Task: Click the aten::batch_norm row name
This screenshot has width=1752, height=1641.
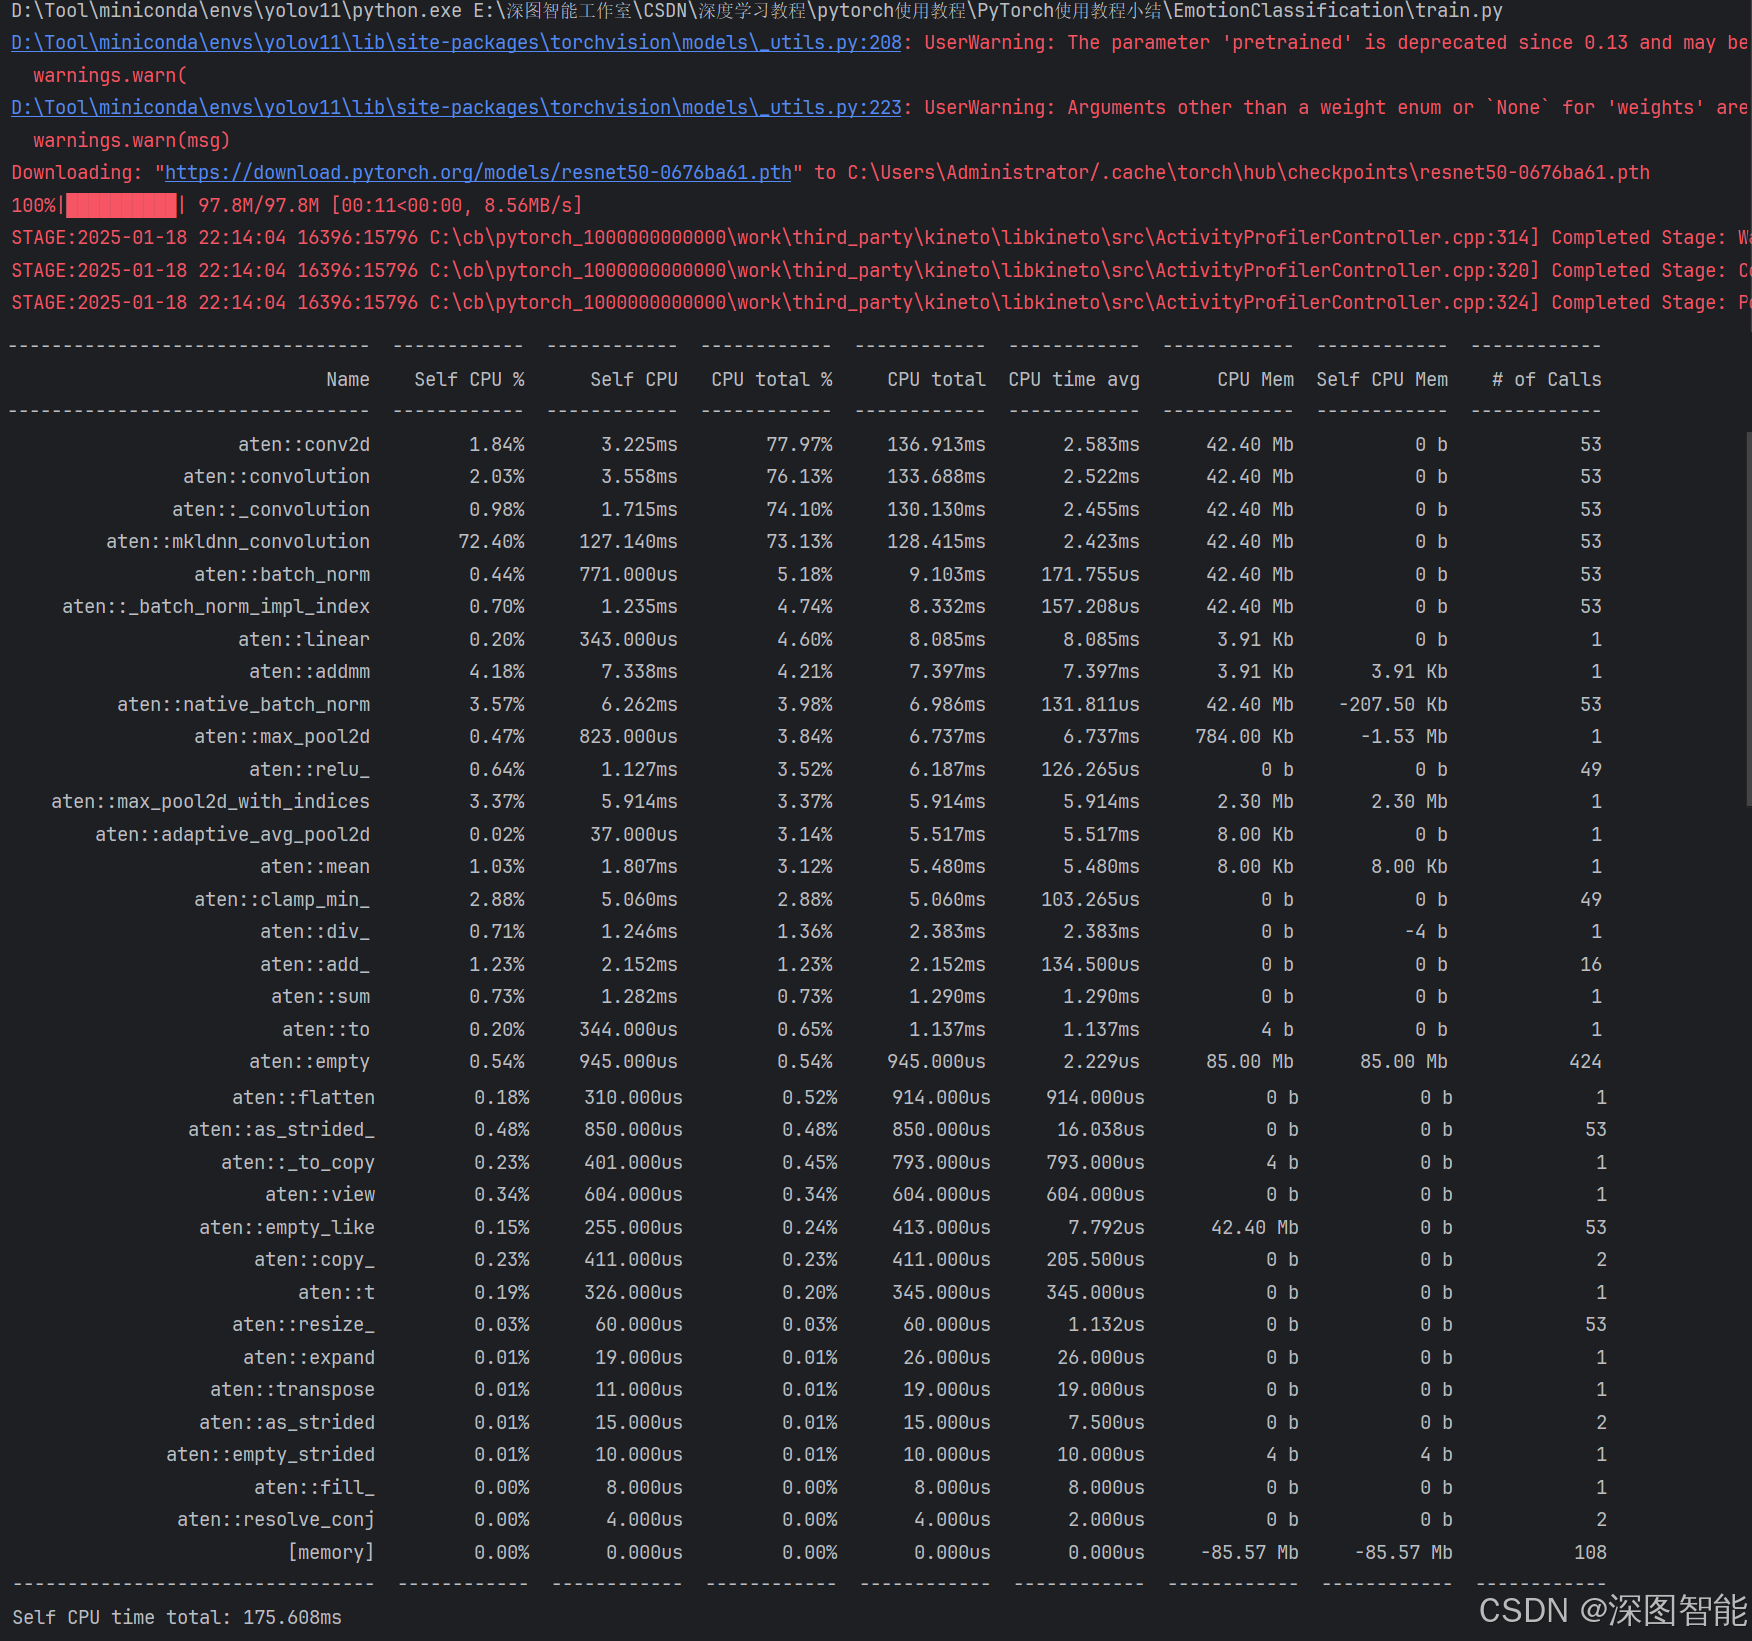Action: [x=282, y=575]
